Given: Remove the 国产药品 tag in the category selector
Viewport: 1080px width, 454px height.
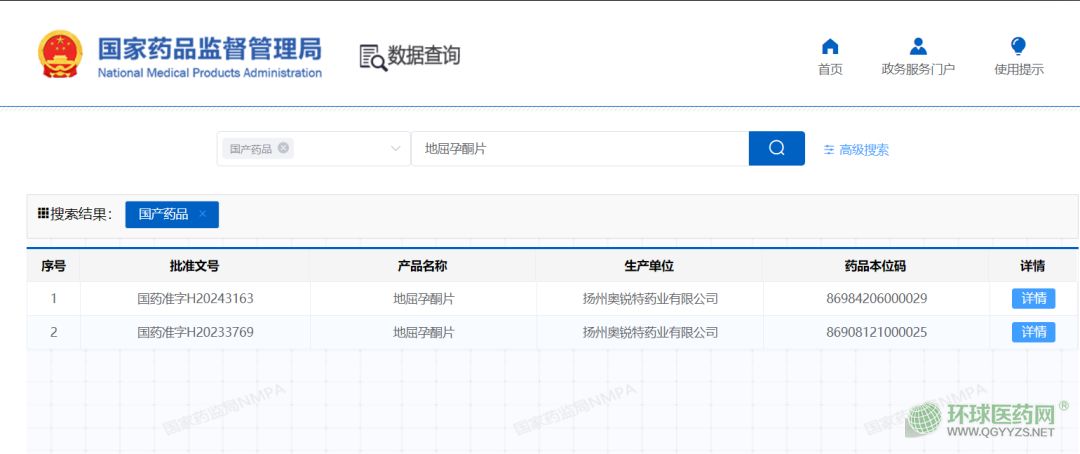Looking at the screenshot, I should [284, 148].
